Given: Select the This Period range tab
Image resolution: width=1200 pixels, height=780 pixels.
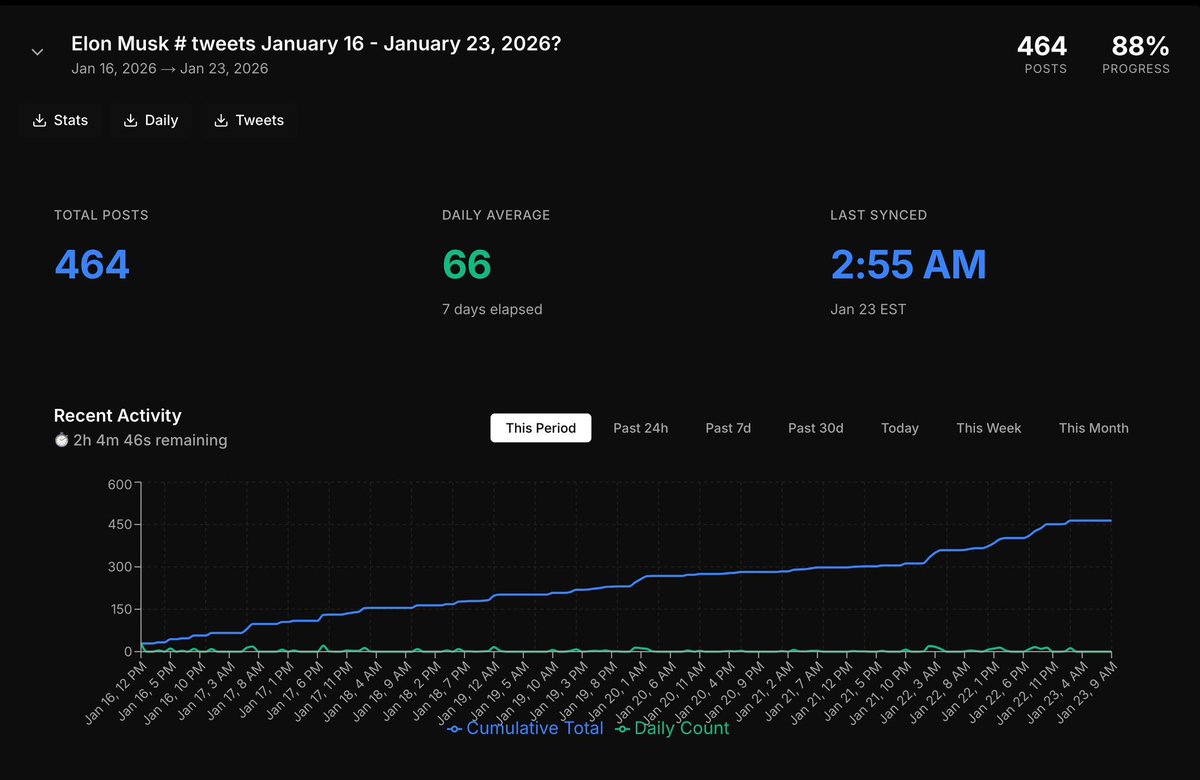Looking at the screenshot, I should (x=541, y=428).
